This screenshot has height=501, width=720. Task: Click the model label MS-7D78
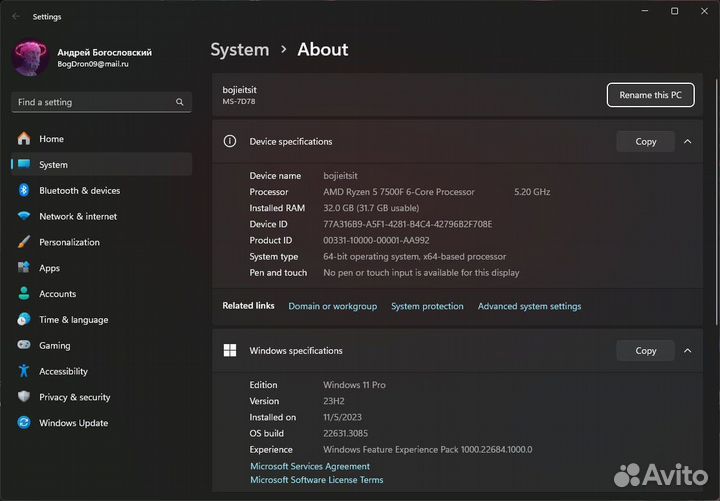[239, 101]
